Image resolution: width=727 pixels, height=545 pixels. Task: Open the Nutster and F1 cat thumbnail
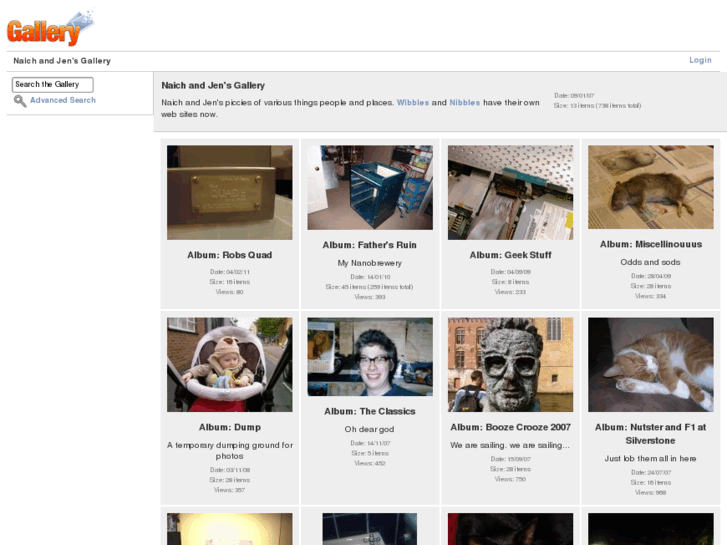click(x=650, y=365)
